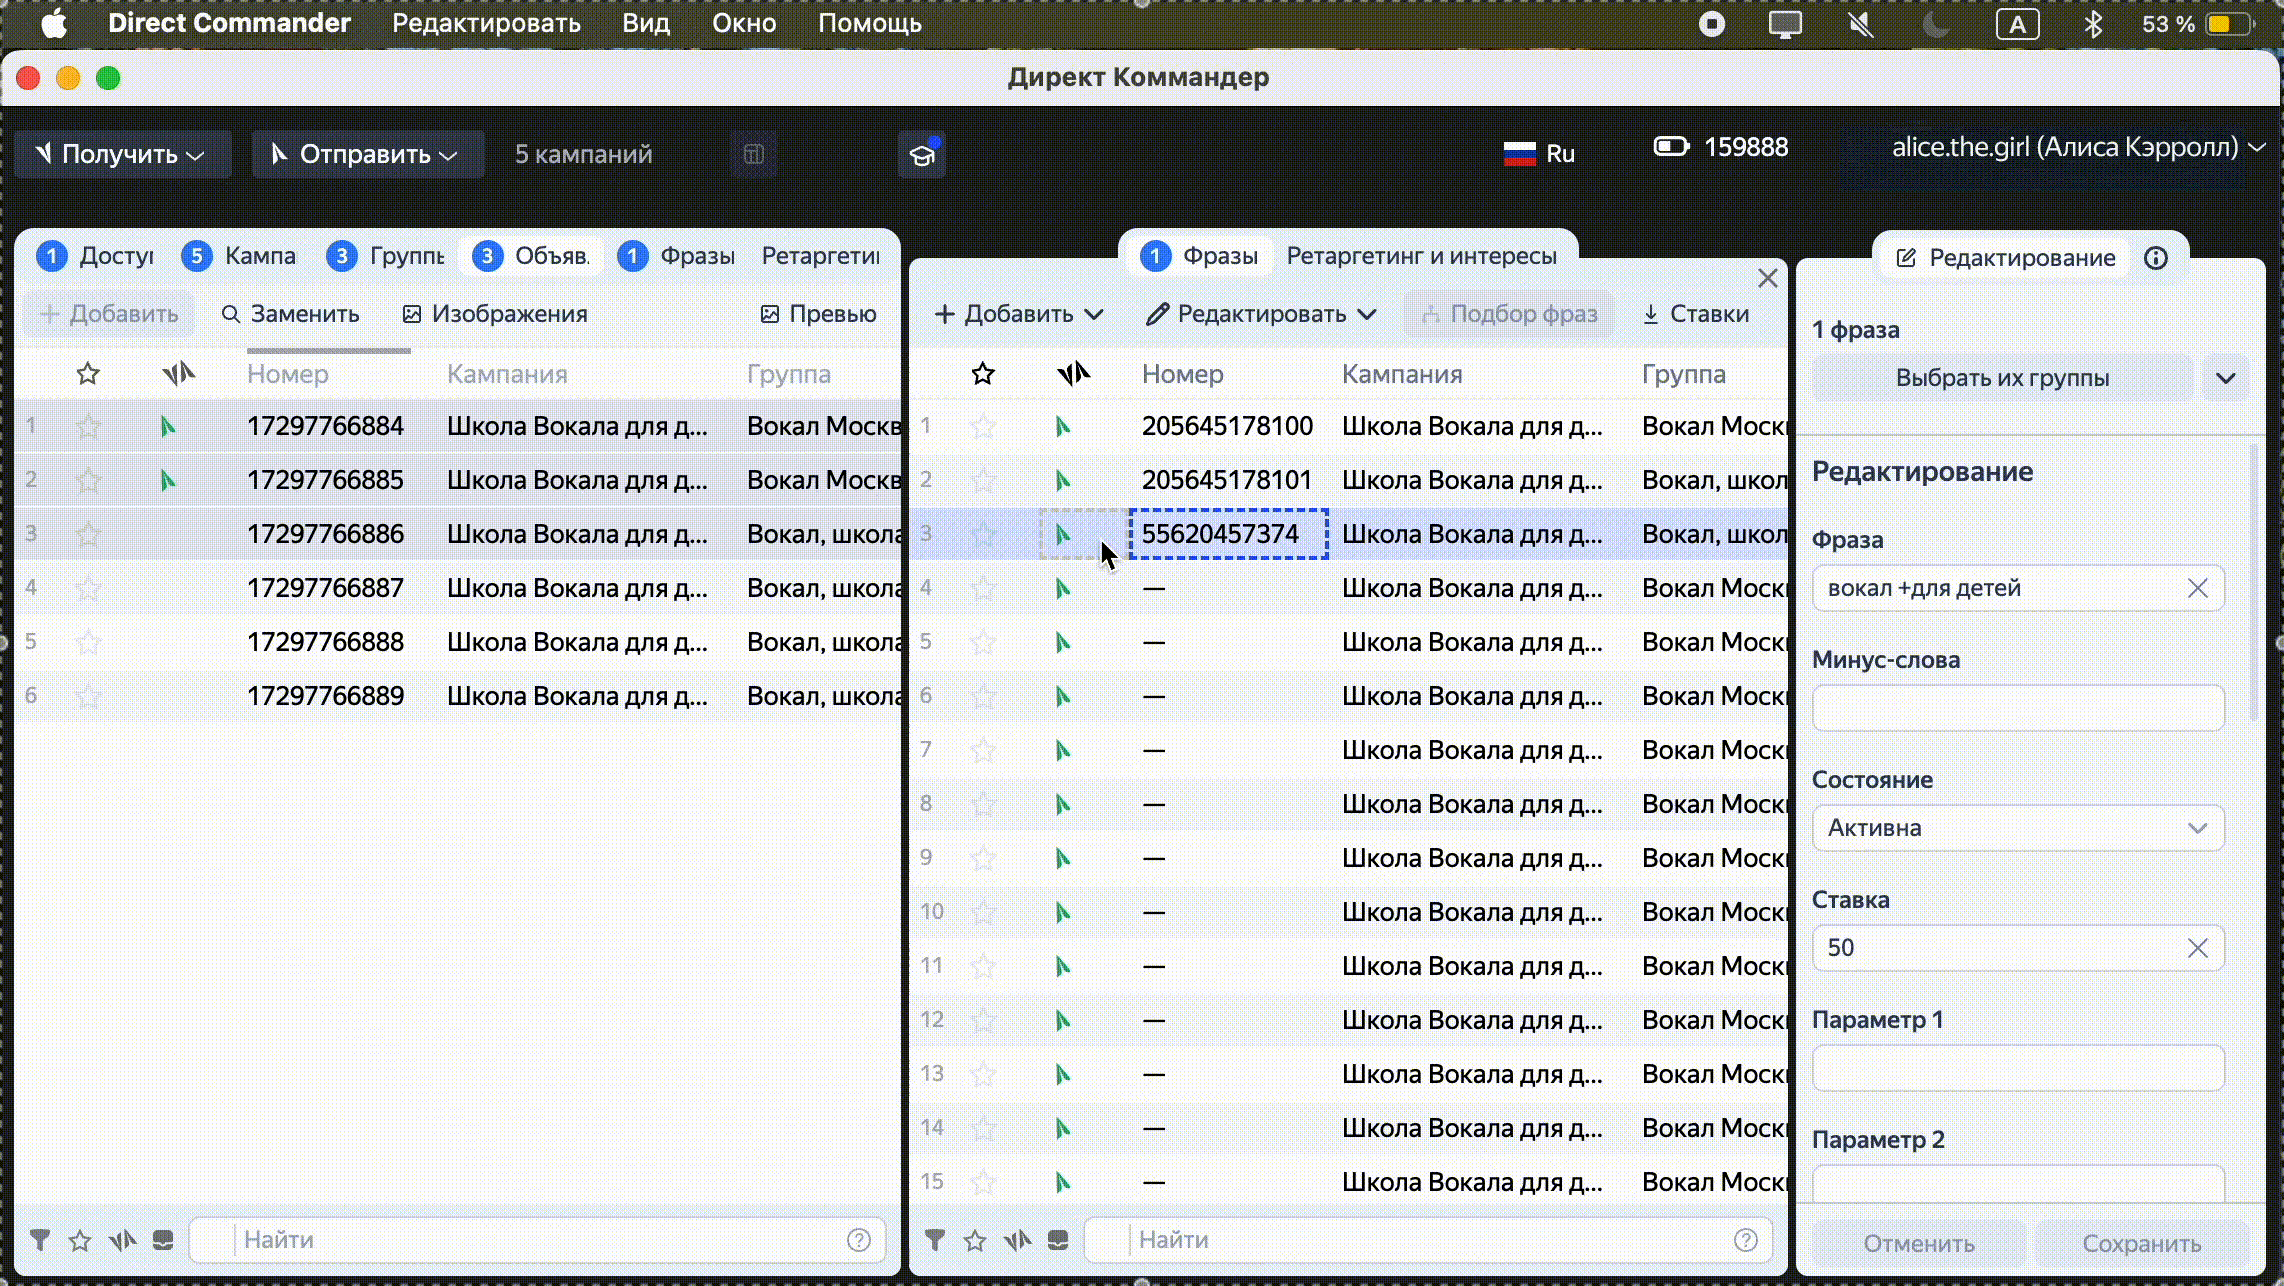Click the archive icon in right panel footer

click(x=1058, y=1240)
